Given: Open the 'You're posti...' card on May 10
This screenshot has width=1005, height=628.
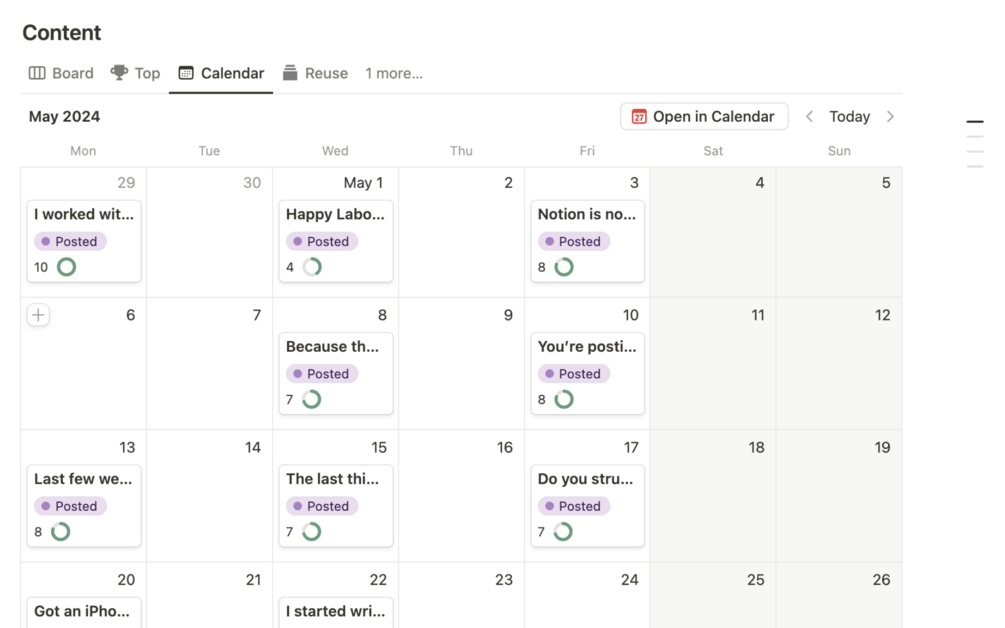Looking at the screenshot, I should pyautogui.click(x=586, y=347).
